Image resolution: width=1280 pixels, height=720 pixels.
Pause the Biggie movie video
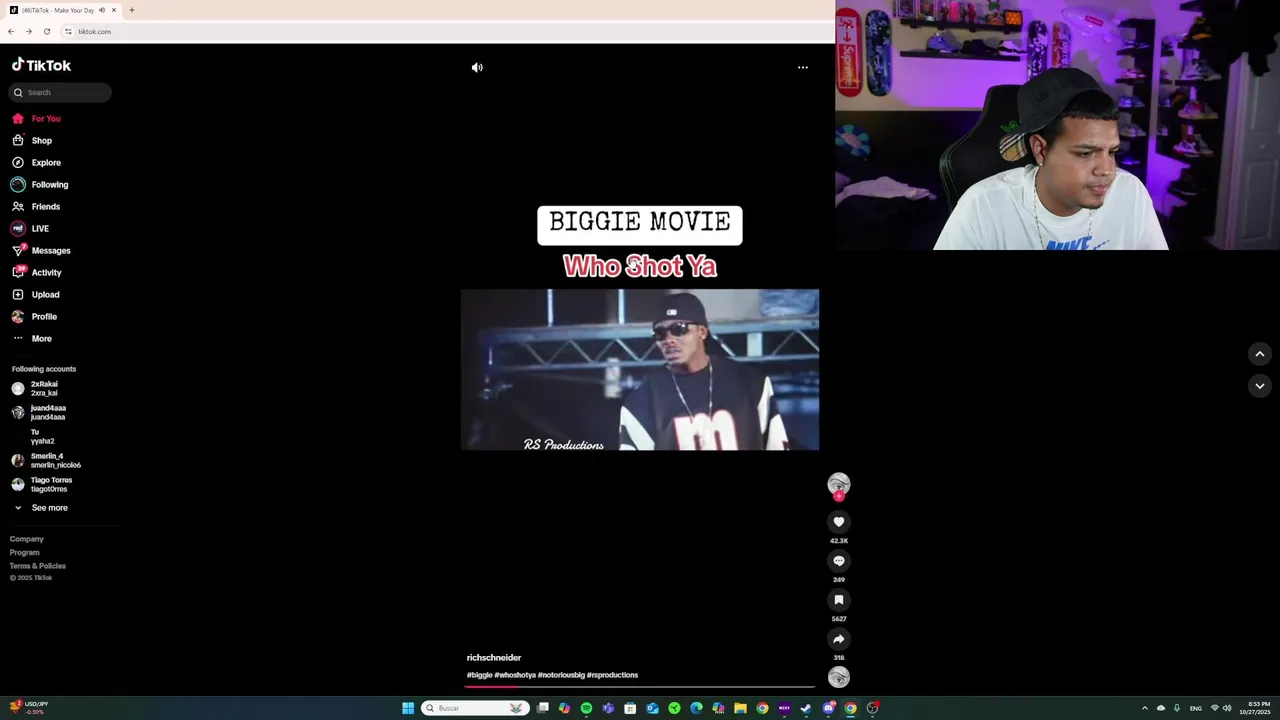point(640,370)
